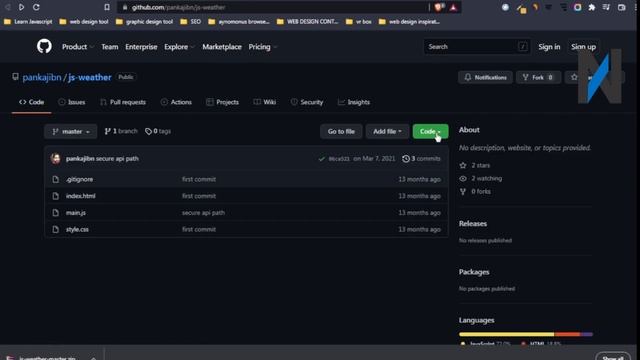Click the yellow JavaScript segment of languages bar
Viewport: 640px width, 360px height.
(x=507, y=334)
